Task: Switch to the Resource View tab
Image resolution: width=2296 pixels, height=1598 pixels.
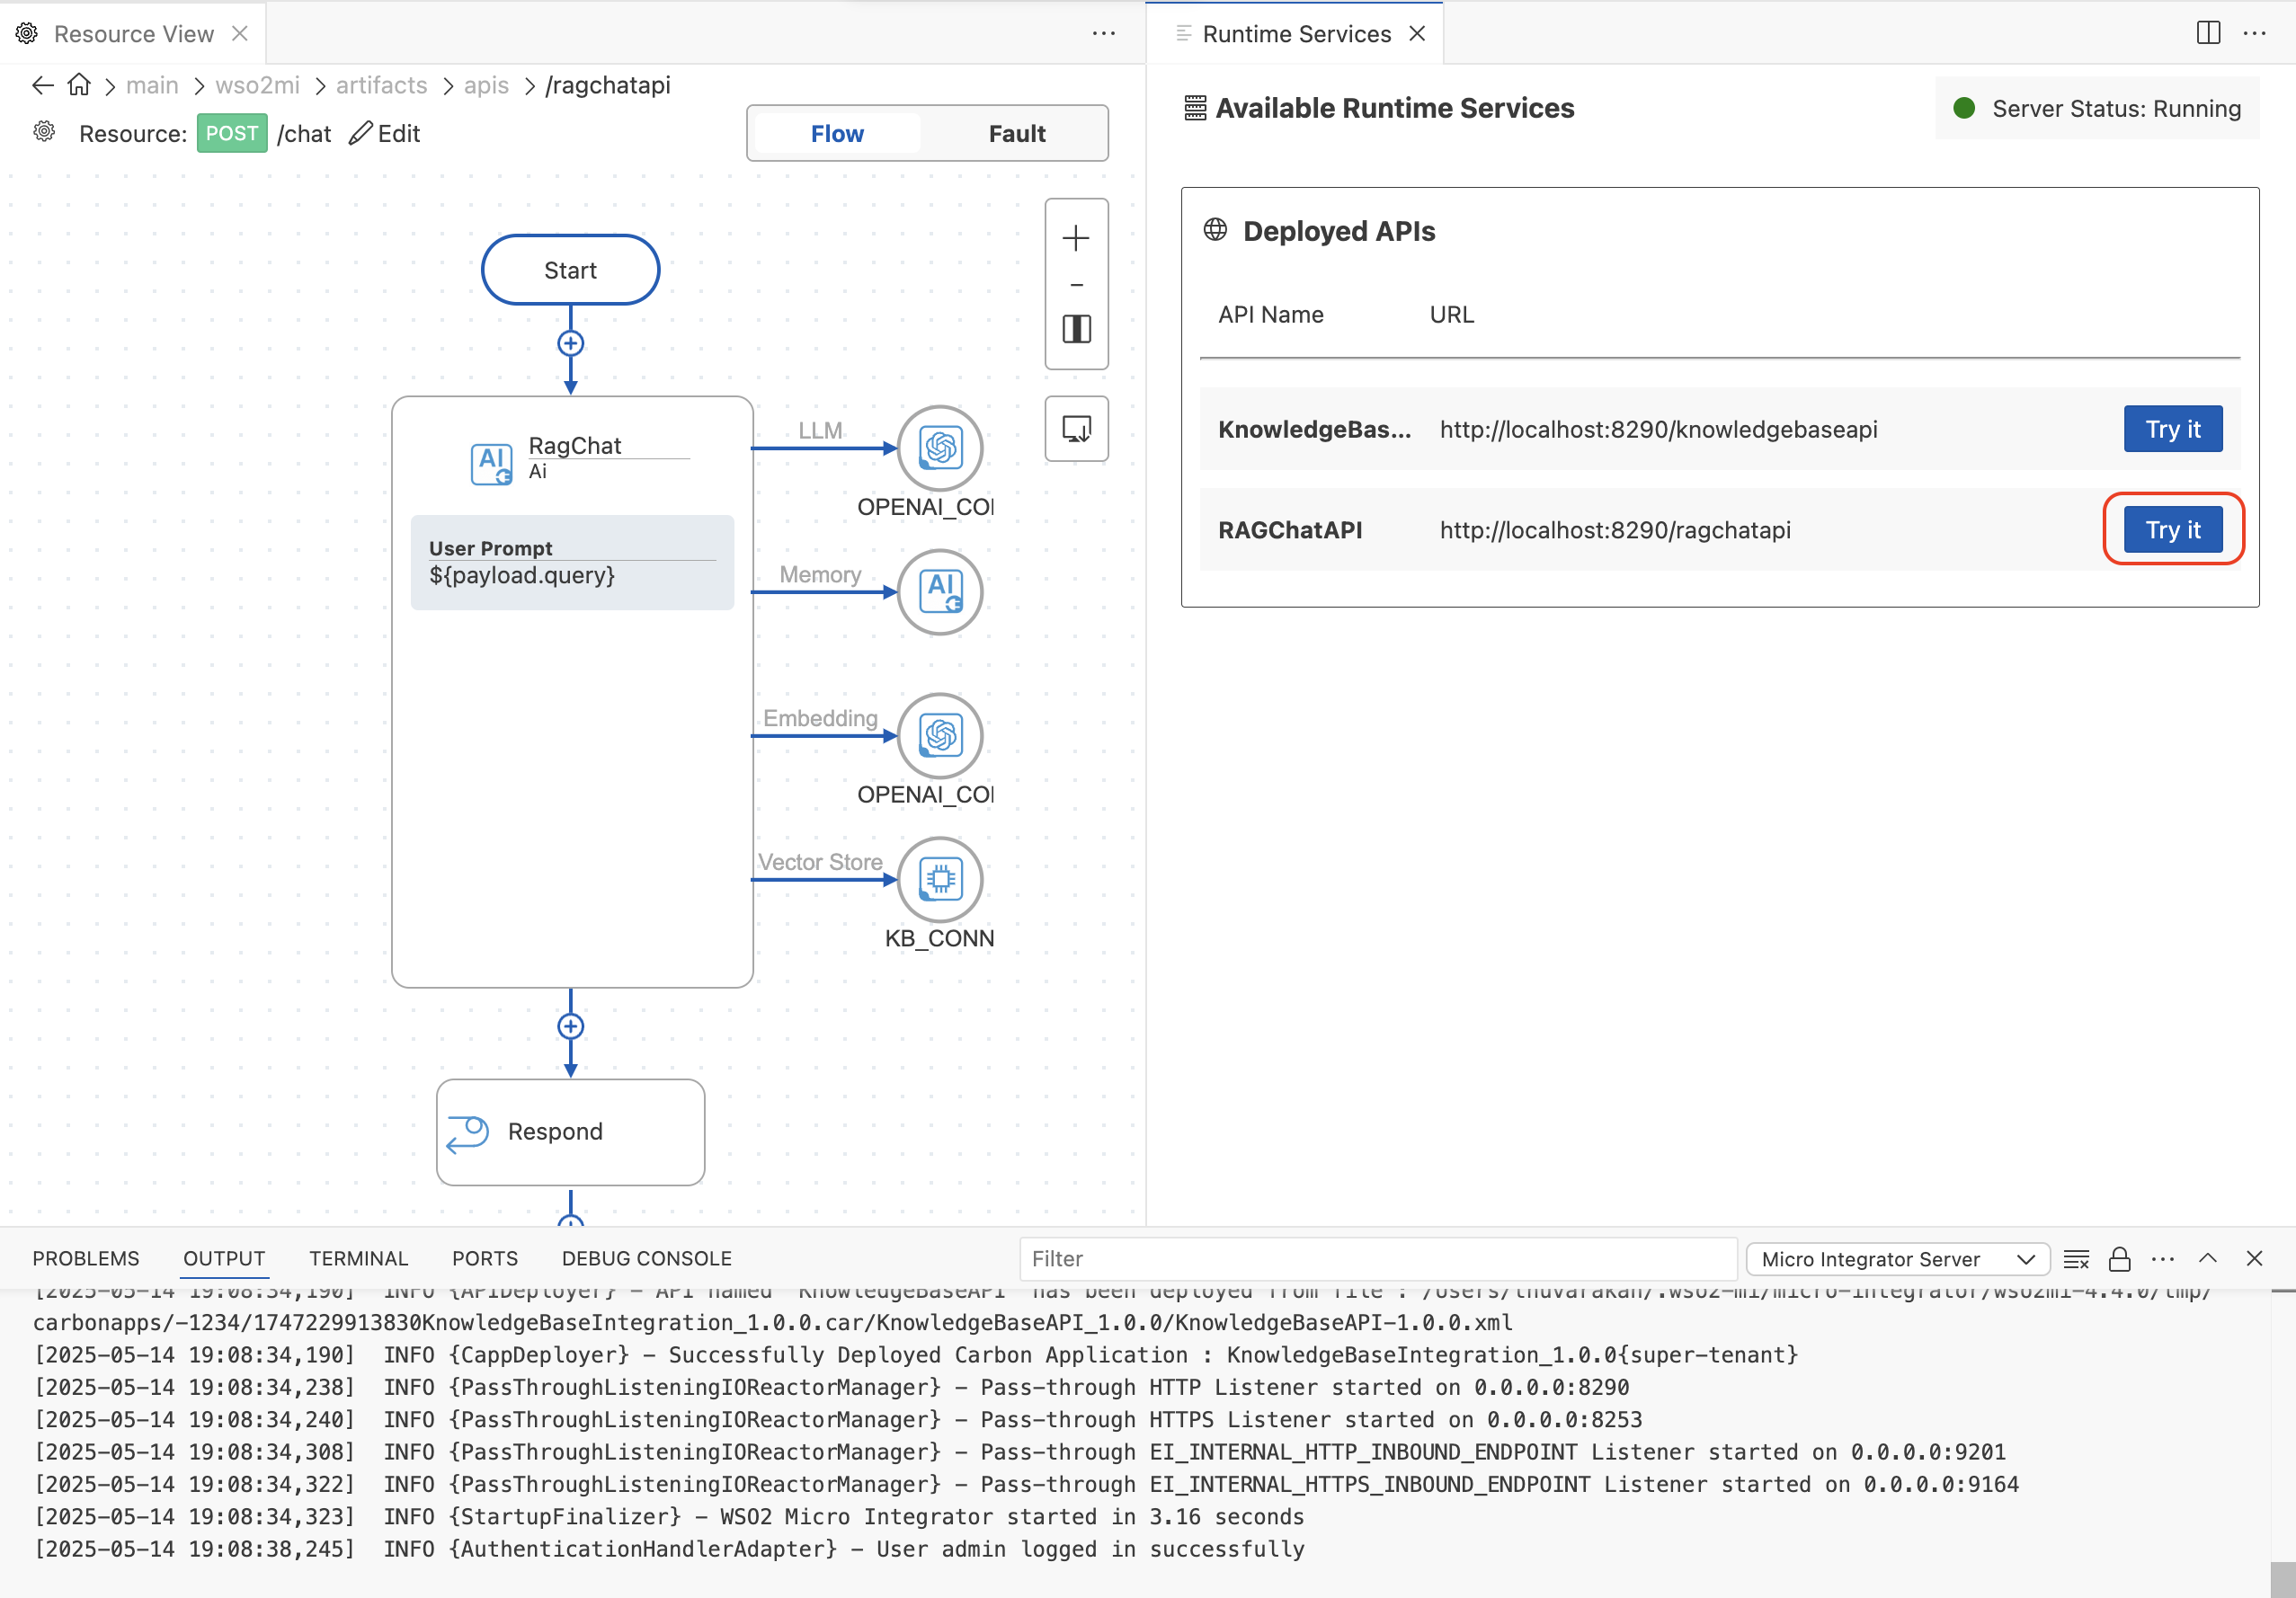Action: point(133,33)
